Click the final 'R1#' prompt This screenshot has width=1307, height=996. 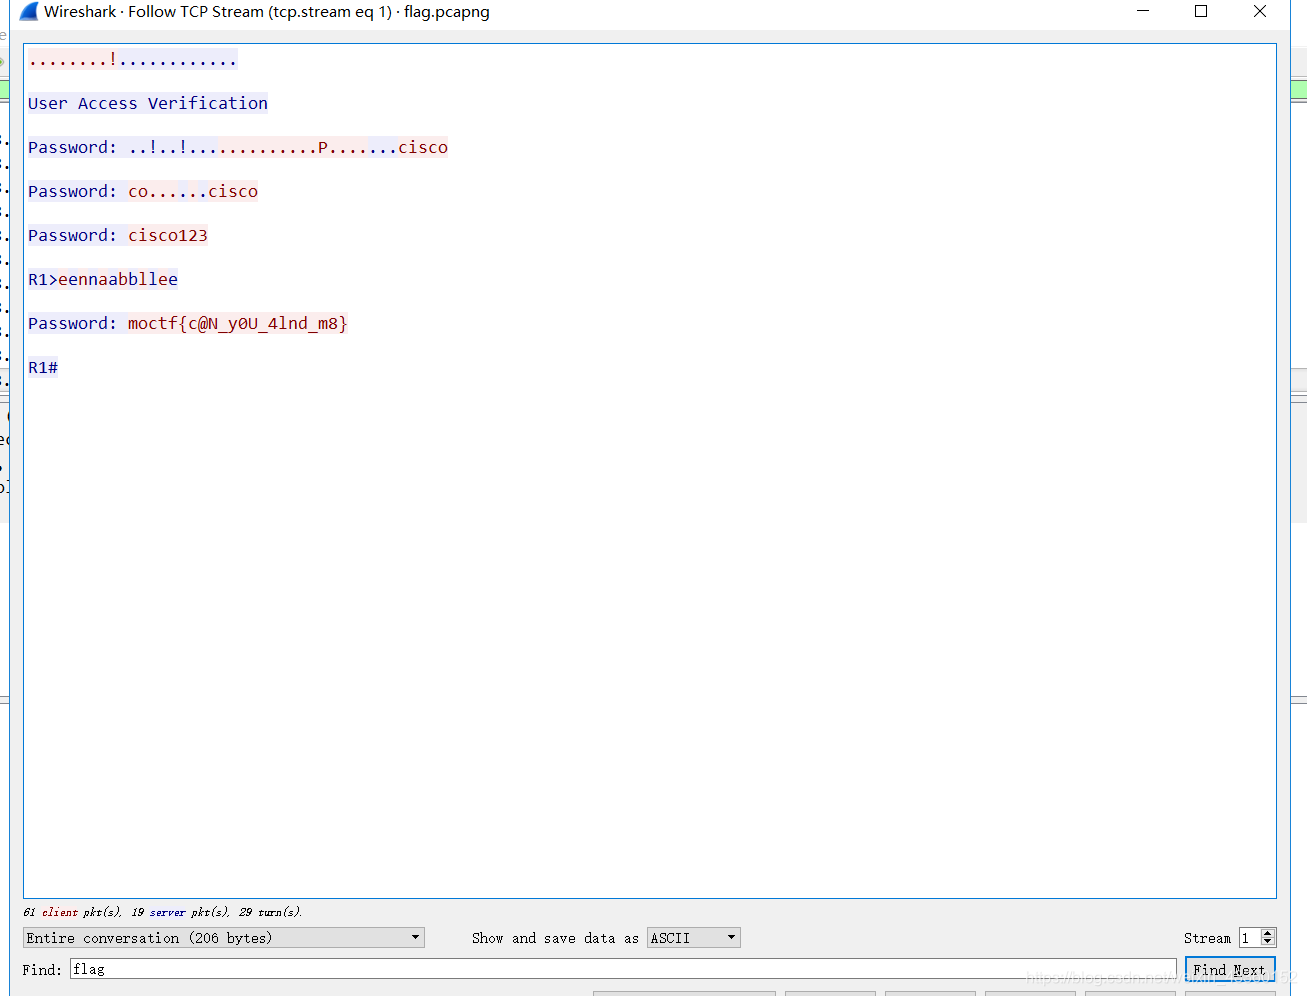pos(43,367)
